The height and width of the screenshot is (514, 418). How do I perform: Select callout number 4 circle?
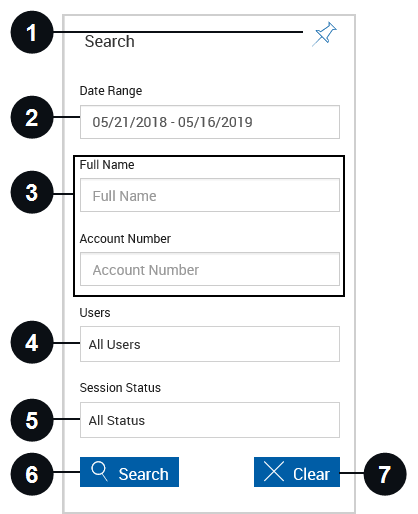coord(32,342)
